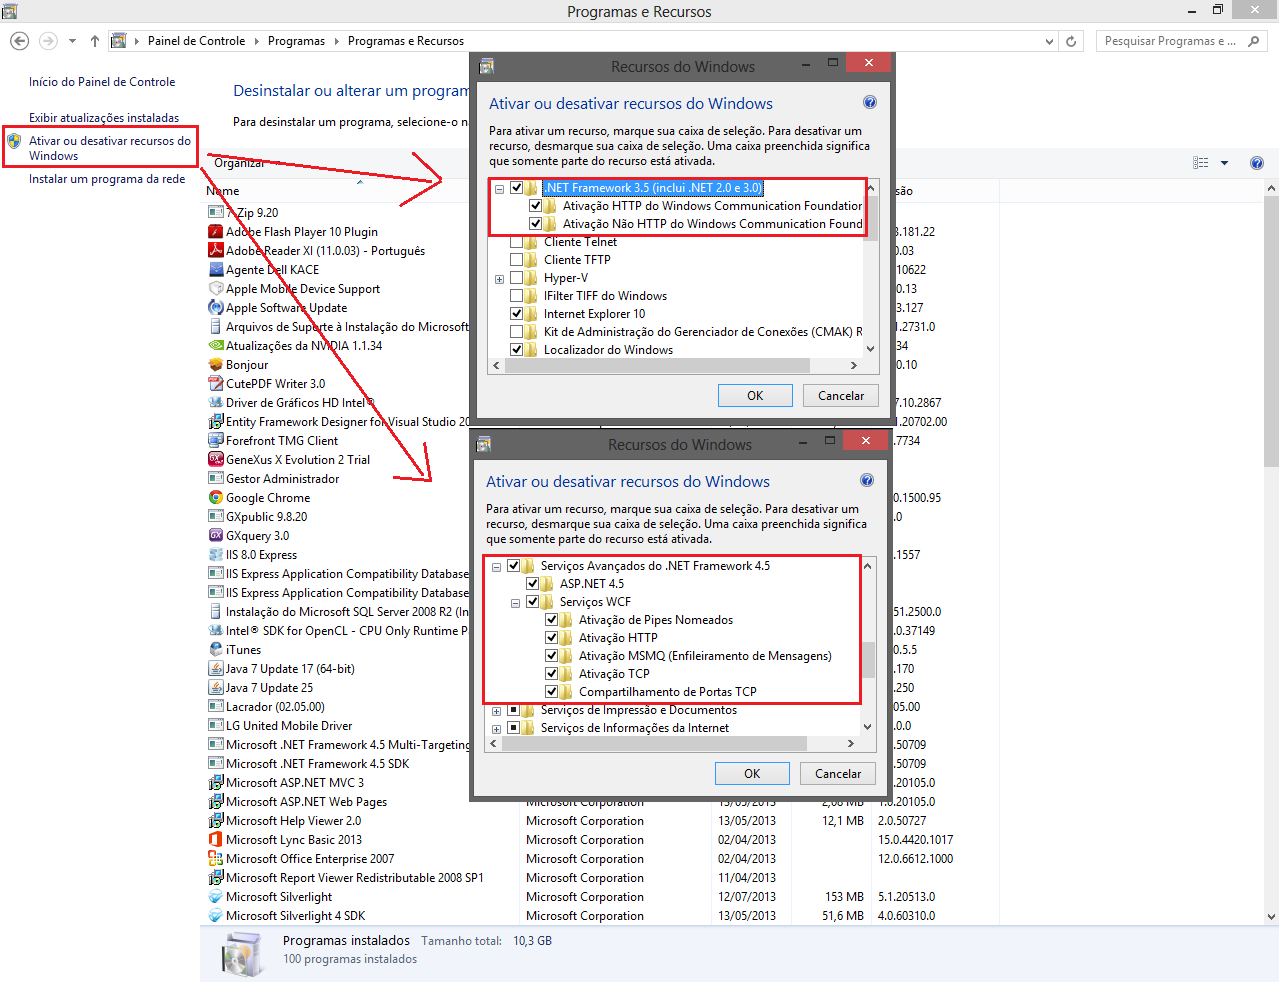The image size is (1279, 982).
Task: Check the Hyper-V feature checkbox
Action: pos(517,278)
